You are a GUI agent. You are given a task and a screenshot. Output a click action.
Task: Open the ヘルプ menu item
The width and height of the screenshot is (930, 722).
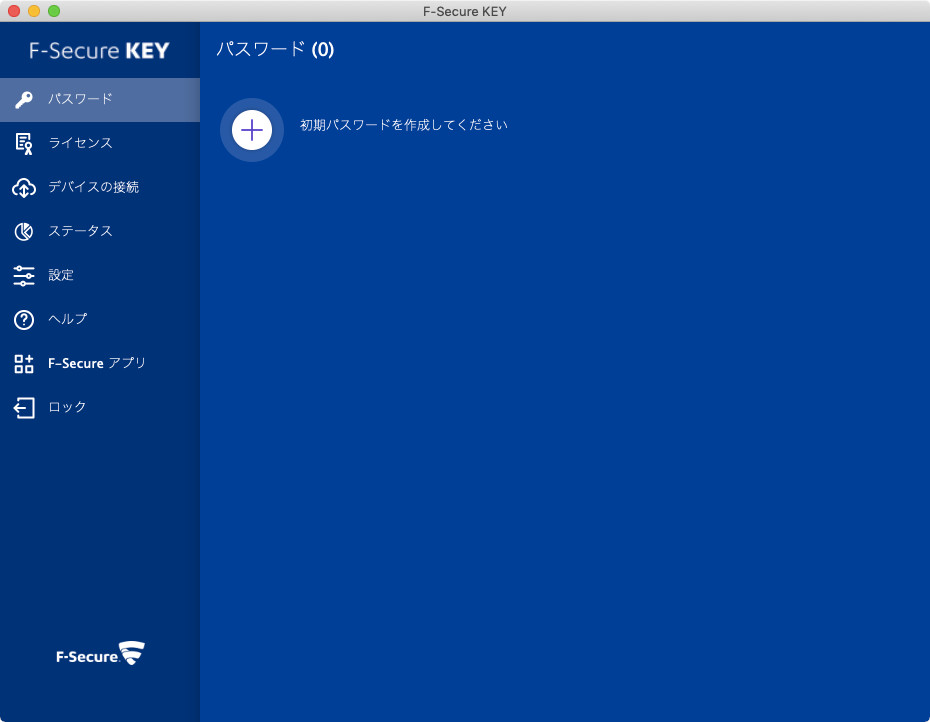[x=68, y=319]
